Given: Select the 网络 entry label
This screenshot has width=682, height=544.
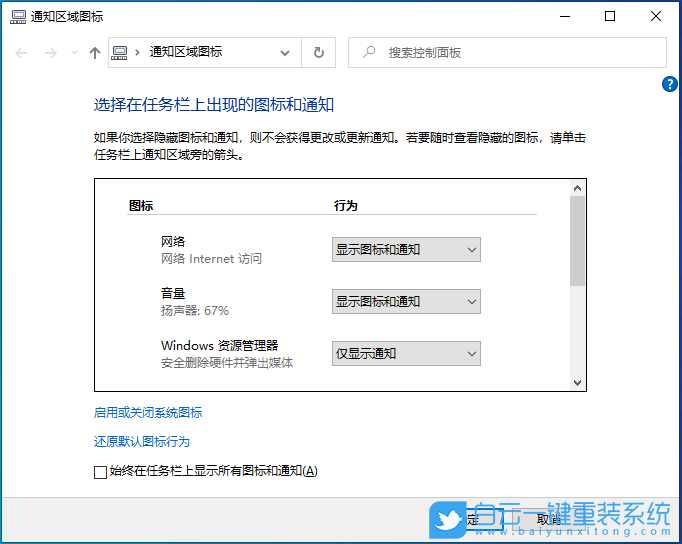Looking at the screenshot, I should 173,241.
